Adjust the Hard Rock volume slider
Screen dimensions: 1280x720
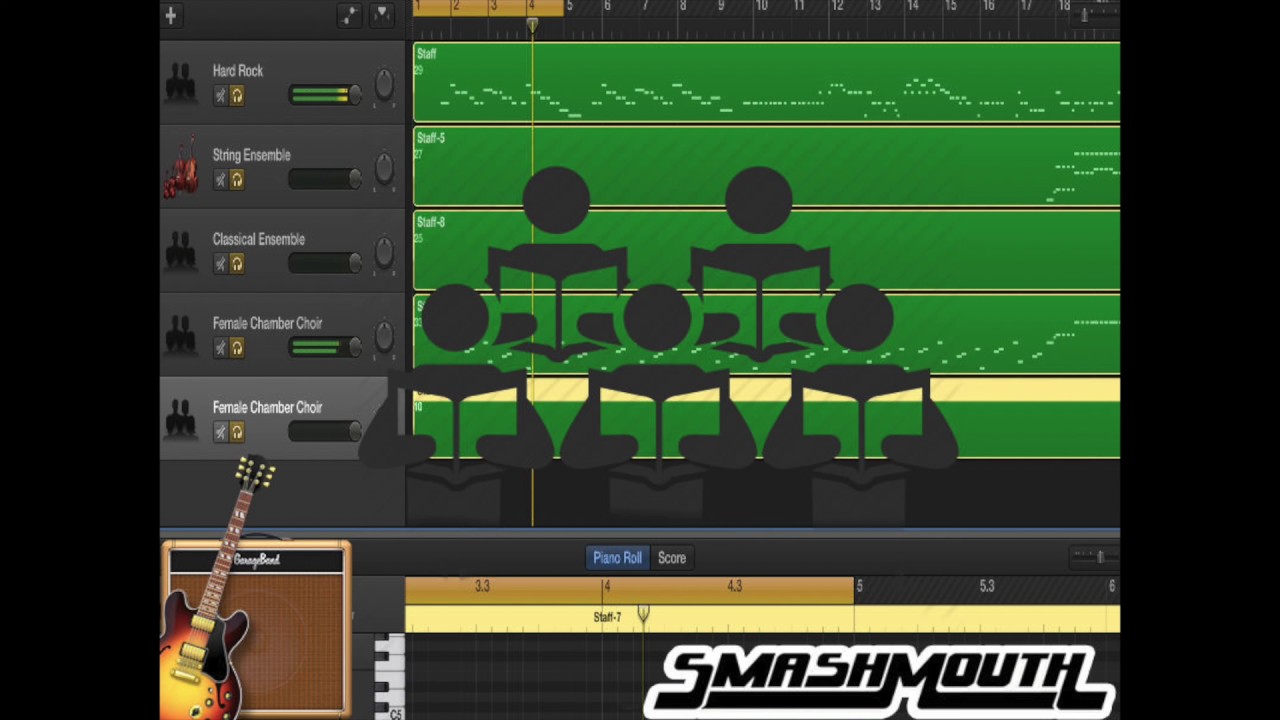click(326, 95)
